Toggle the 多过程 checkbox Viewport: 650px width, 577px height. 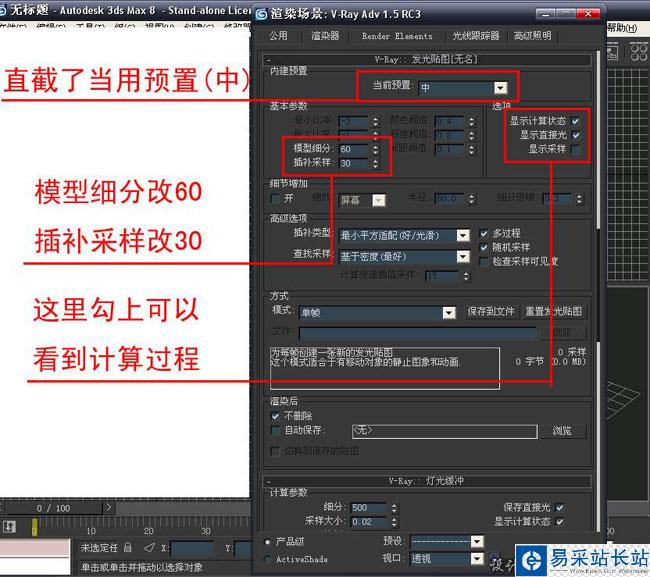click(483, 233)
